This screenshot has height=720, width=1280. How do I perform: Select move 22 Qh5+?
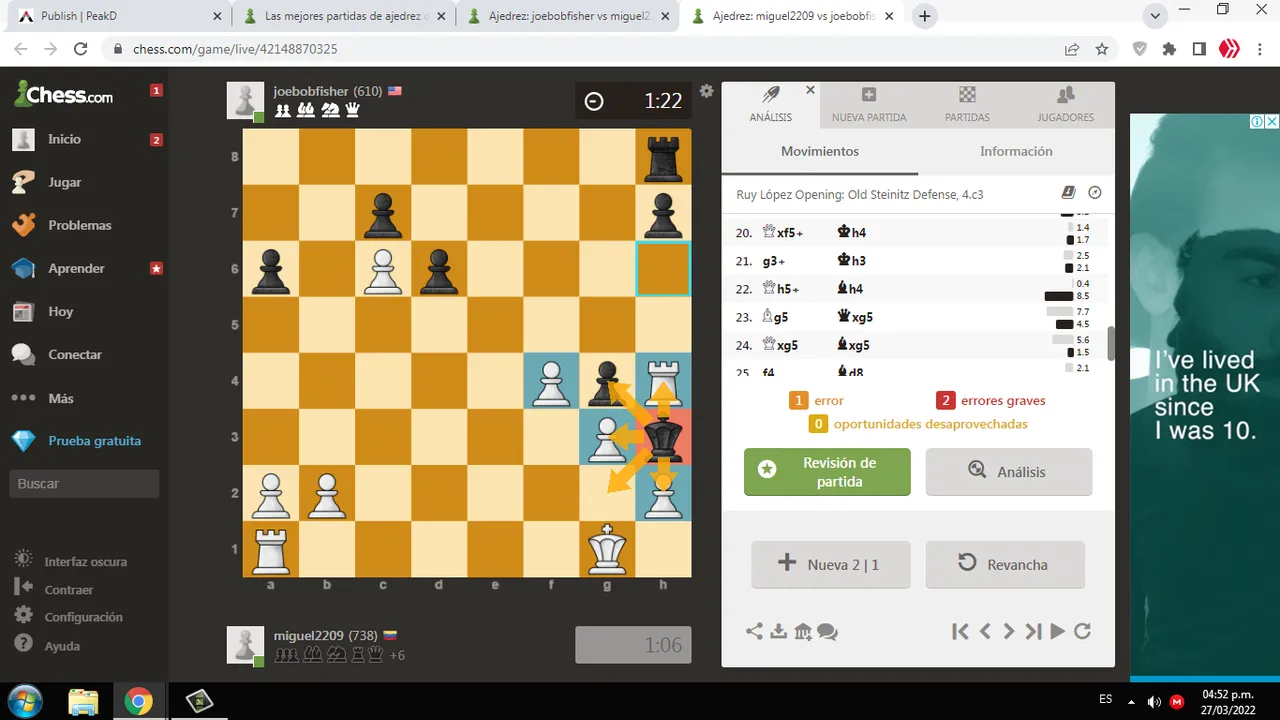[x=783, y=289]
